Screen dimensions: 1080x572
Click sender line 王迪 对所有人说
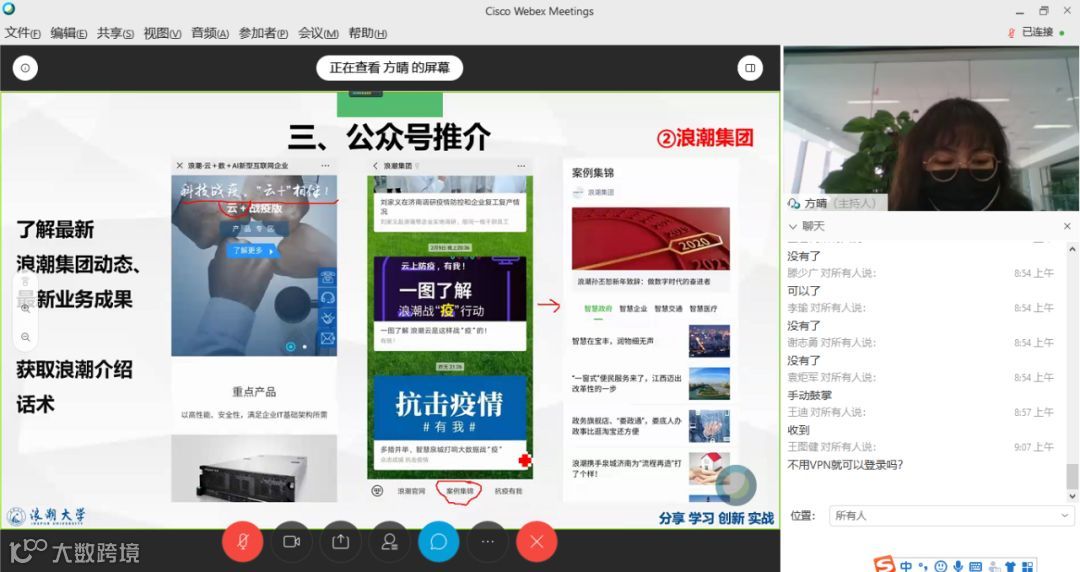coord(827,412)
